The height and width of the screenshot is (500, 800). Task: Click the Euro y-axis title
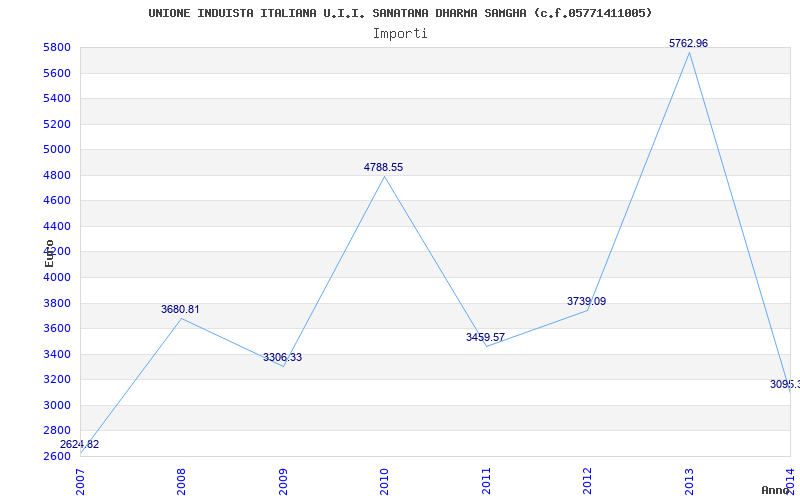(49, 254)
